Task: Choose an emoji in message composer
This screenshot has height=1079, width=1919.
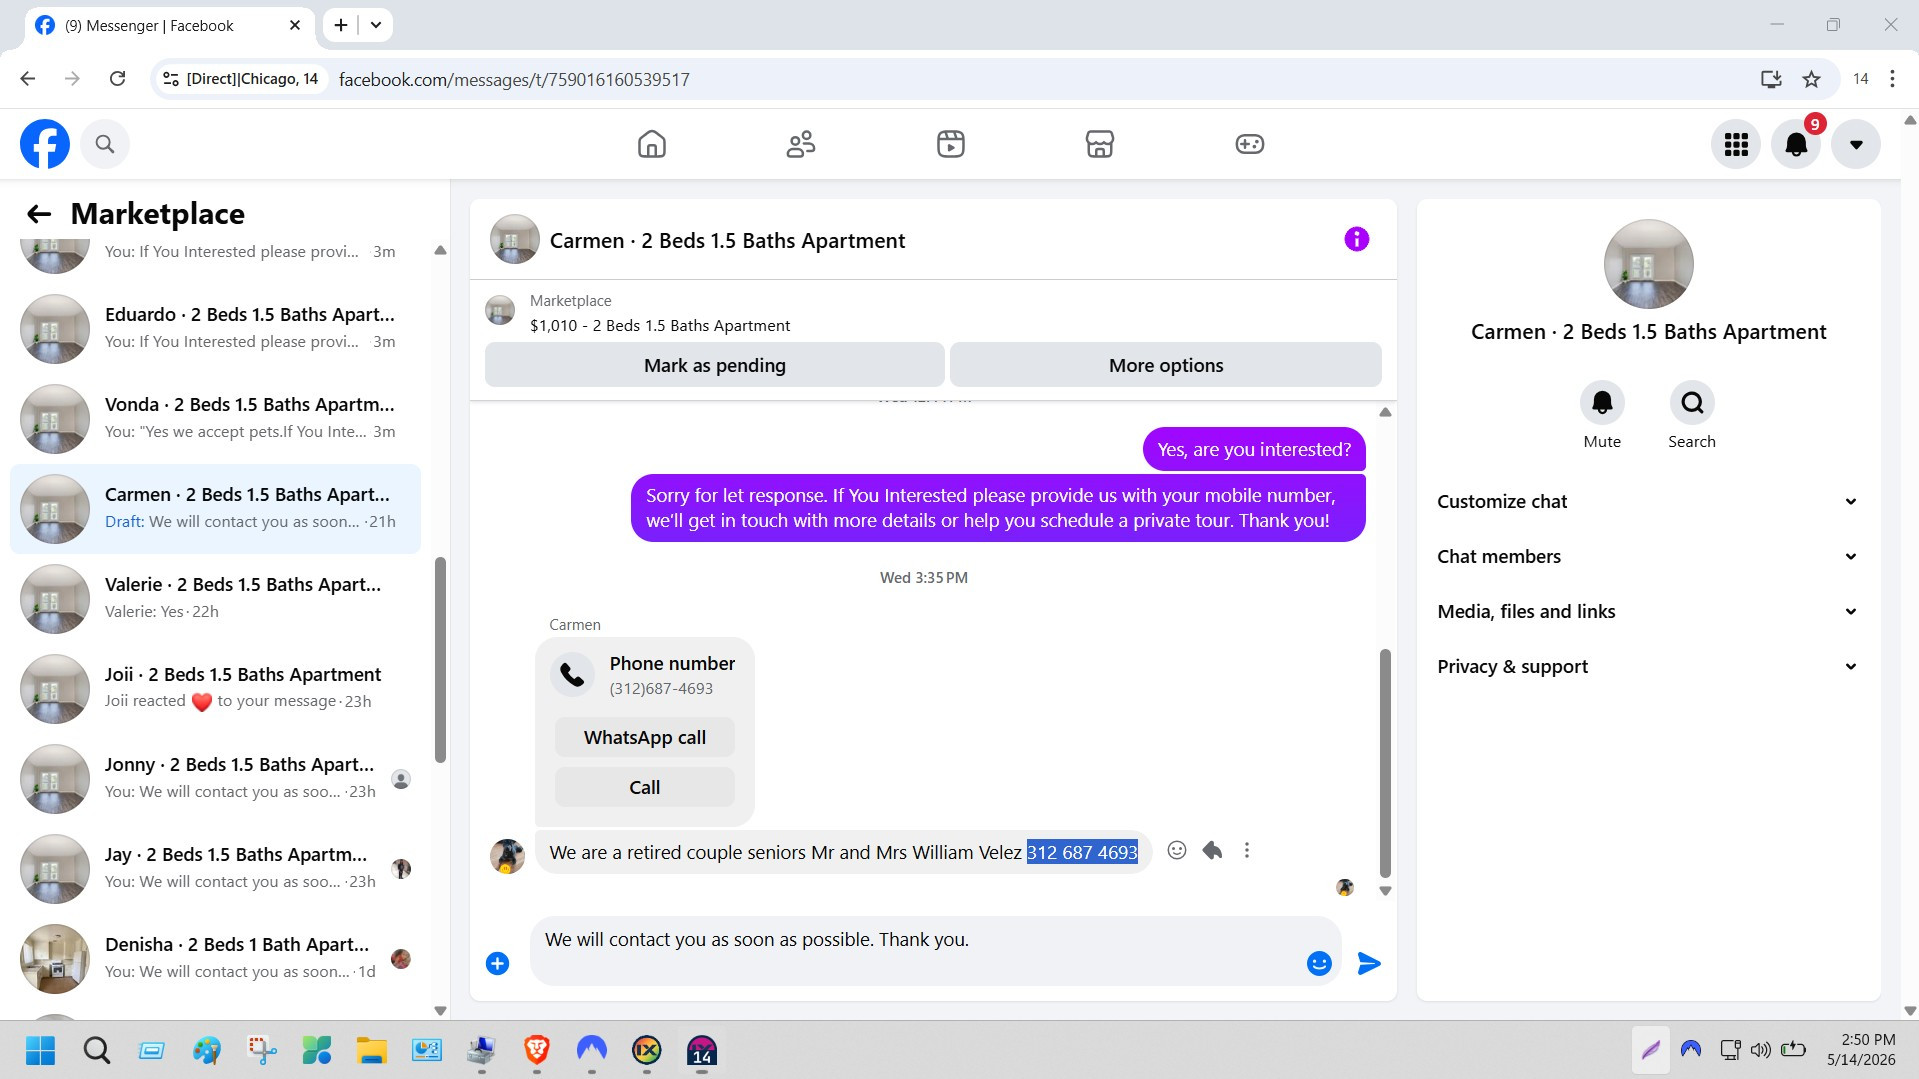Action: pos(1319,963)
